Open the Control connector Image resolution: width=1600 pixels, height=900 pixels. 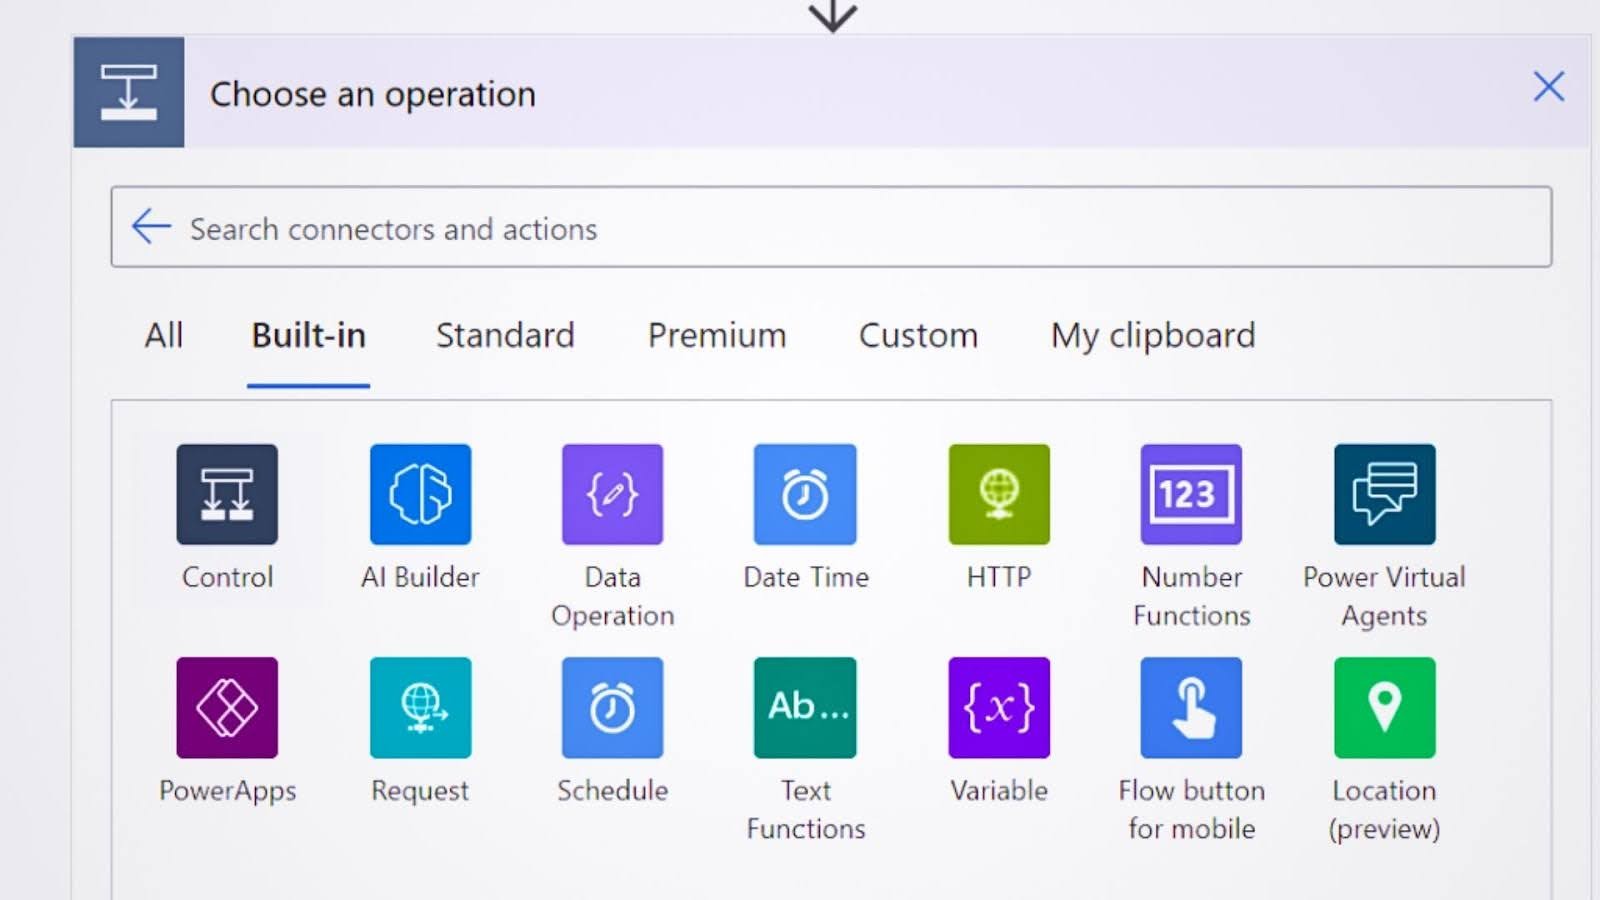227,495
